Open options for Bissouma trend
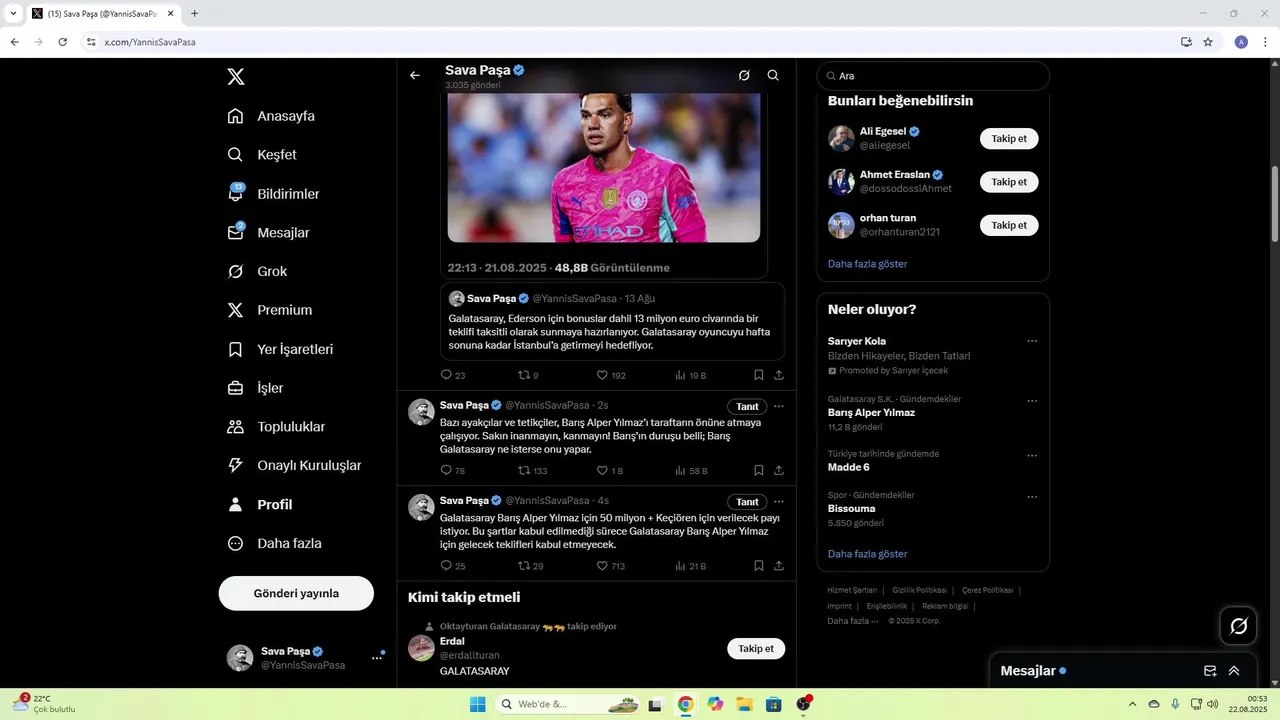Viewport: 1280px width, 720px height. (1032, 497)
